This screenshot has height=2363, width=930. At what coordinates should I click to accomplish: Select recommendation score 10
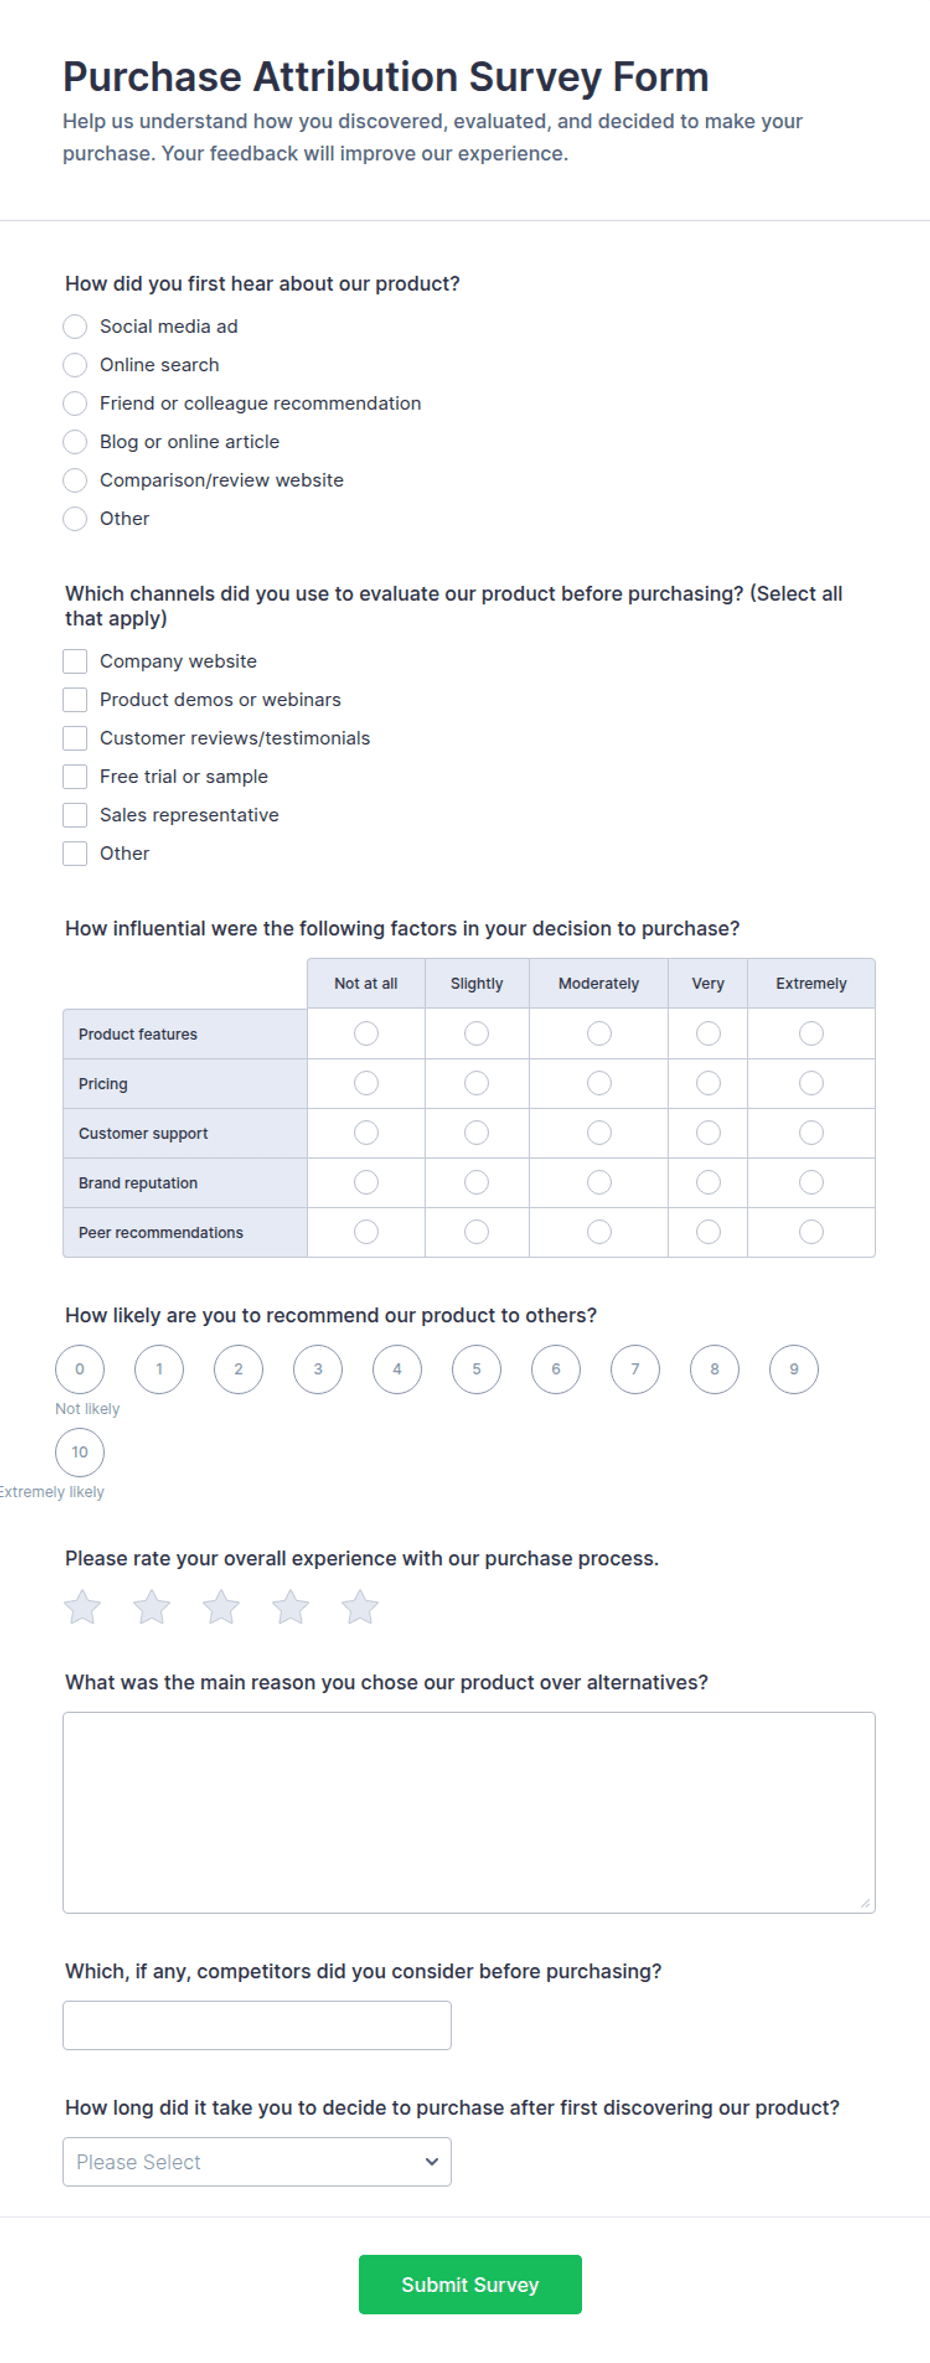point(80,1452)
